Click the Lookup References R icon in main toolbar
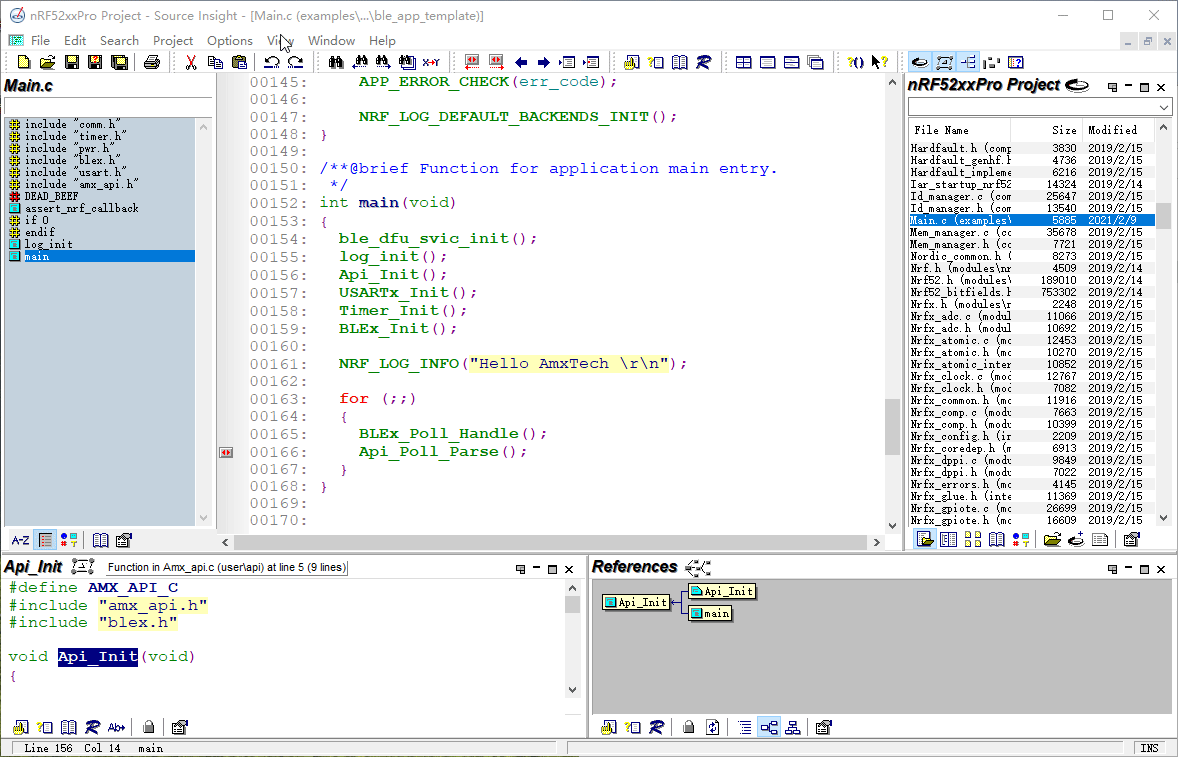The width and height of the screenshot is (1178, 757). (x=703, y=62)
